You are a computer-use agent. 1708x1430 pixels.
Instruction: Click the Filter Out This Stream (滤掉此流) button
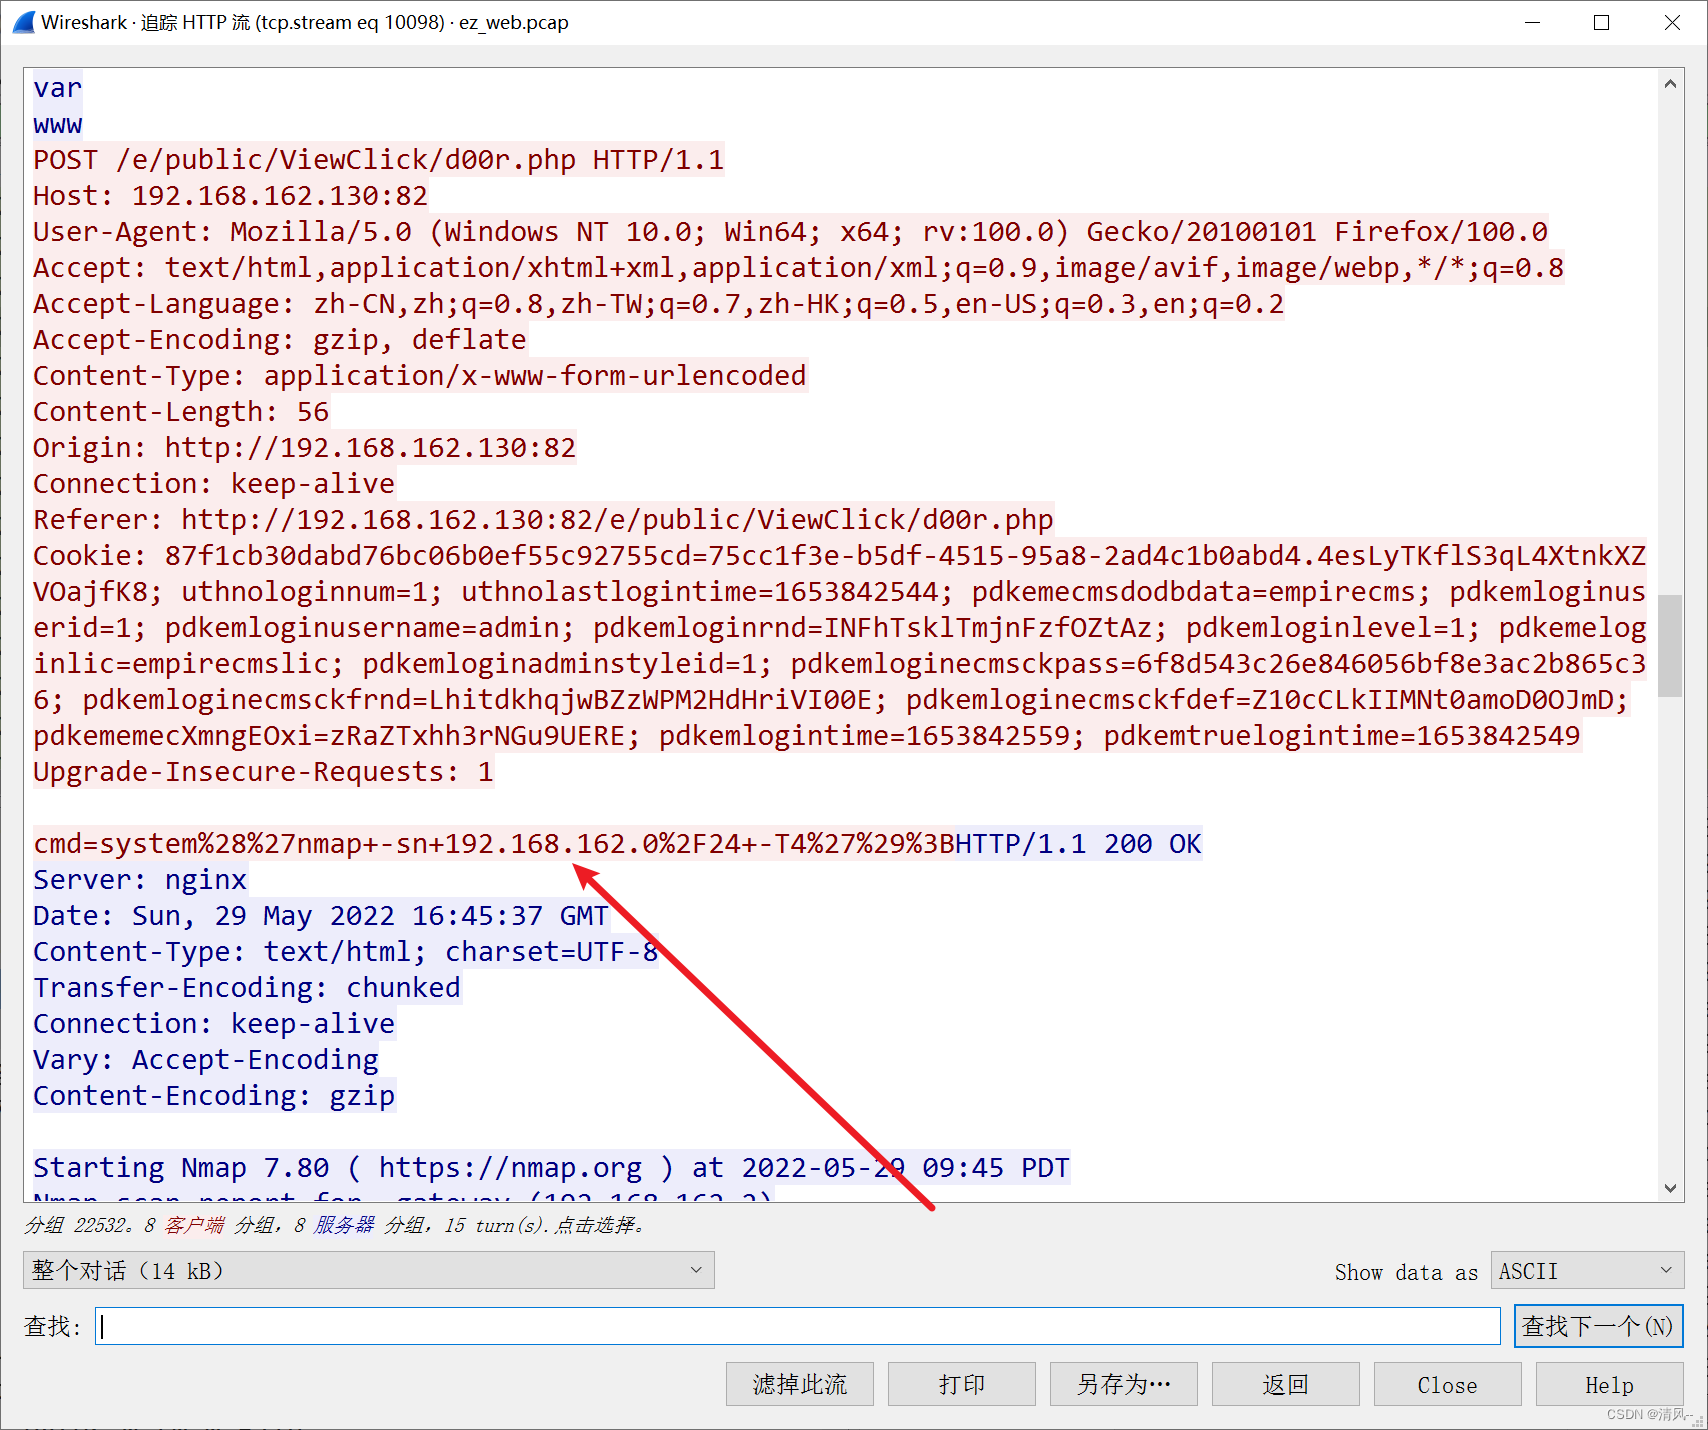click(x=799, y=1384)
